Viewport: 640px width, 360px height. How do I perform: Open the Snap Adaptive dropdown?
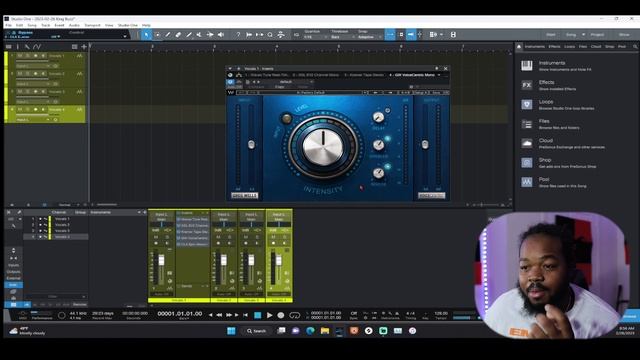coord(369,37)
